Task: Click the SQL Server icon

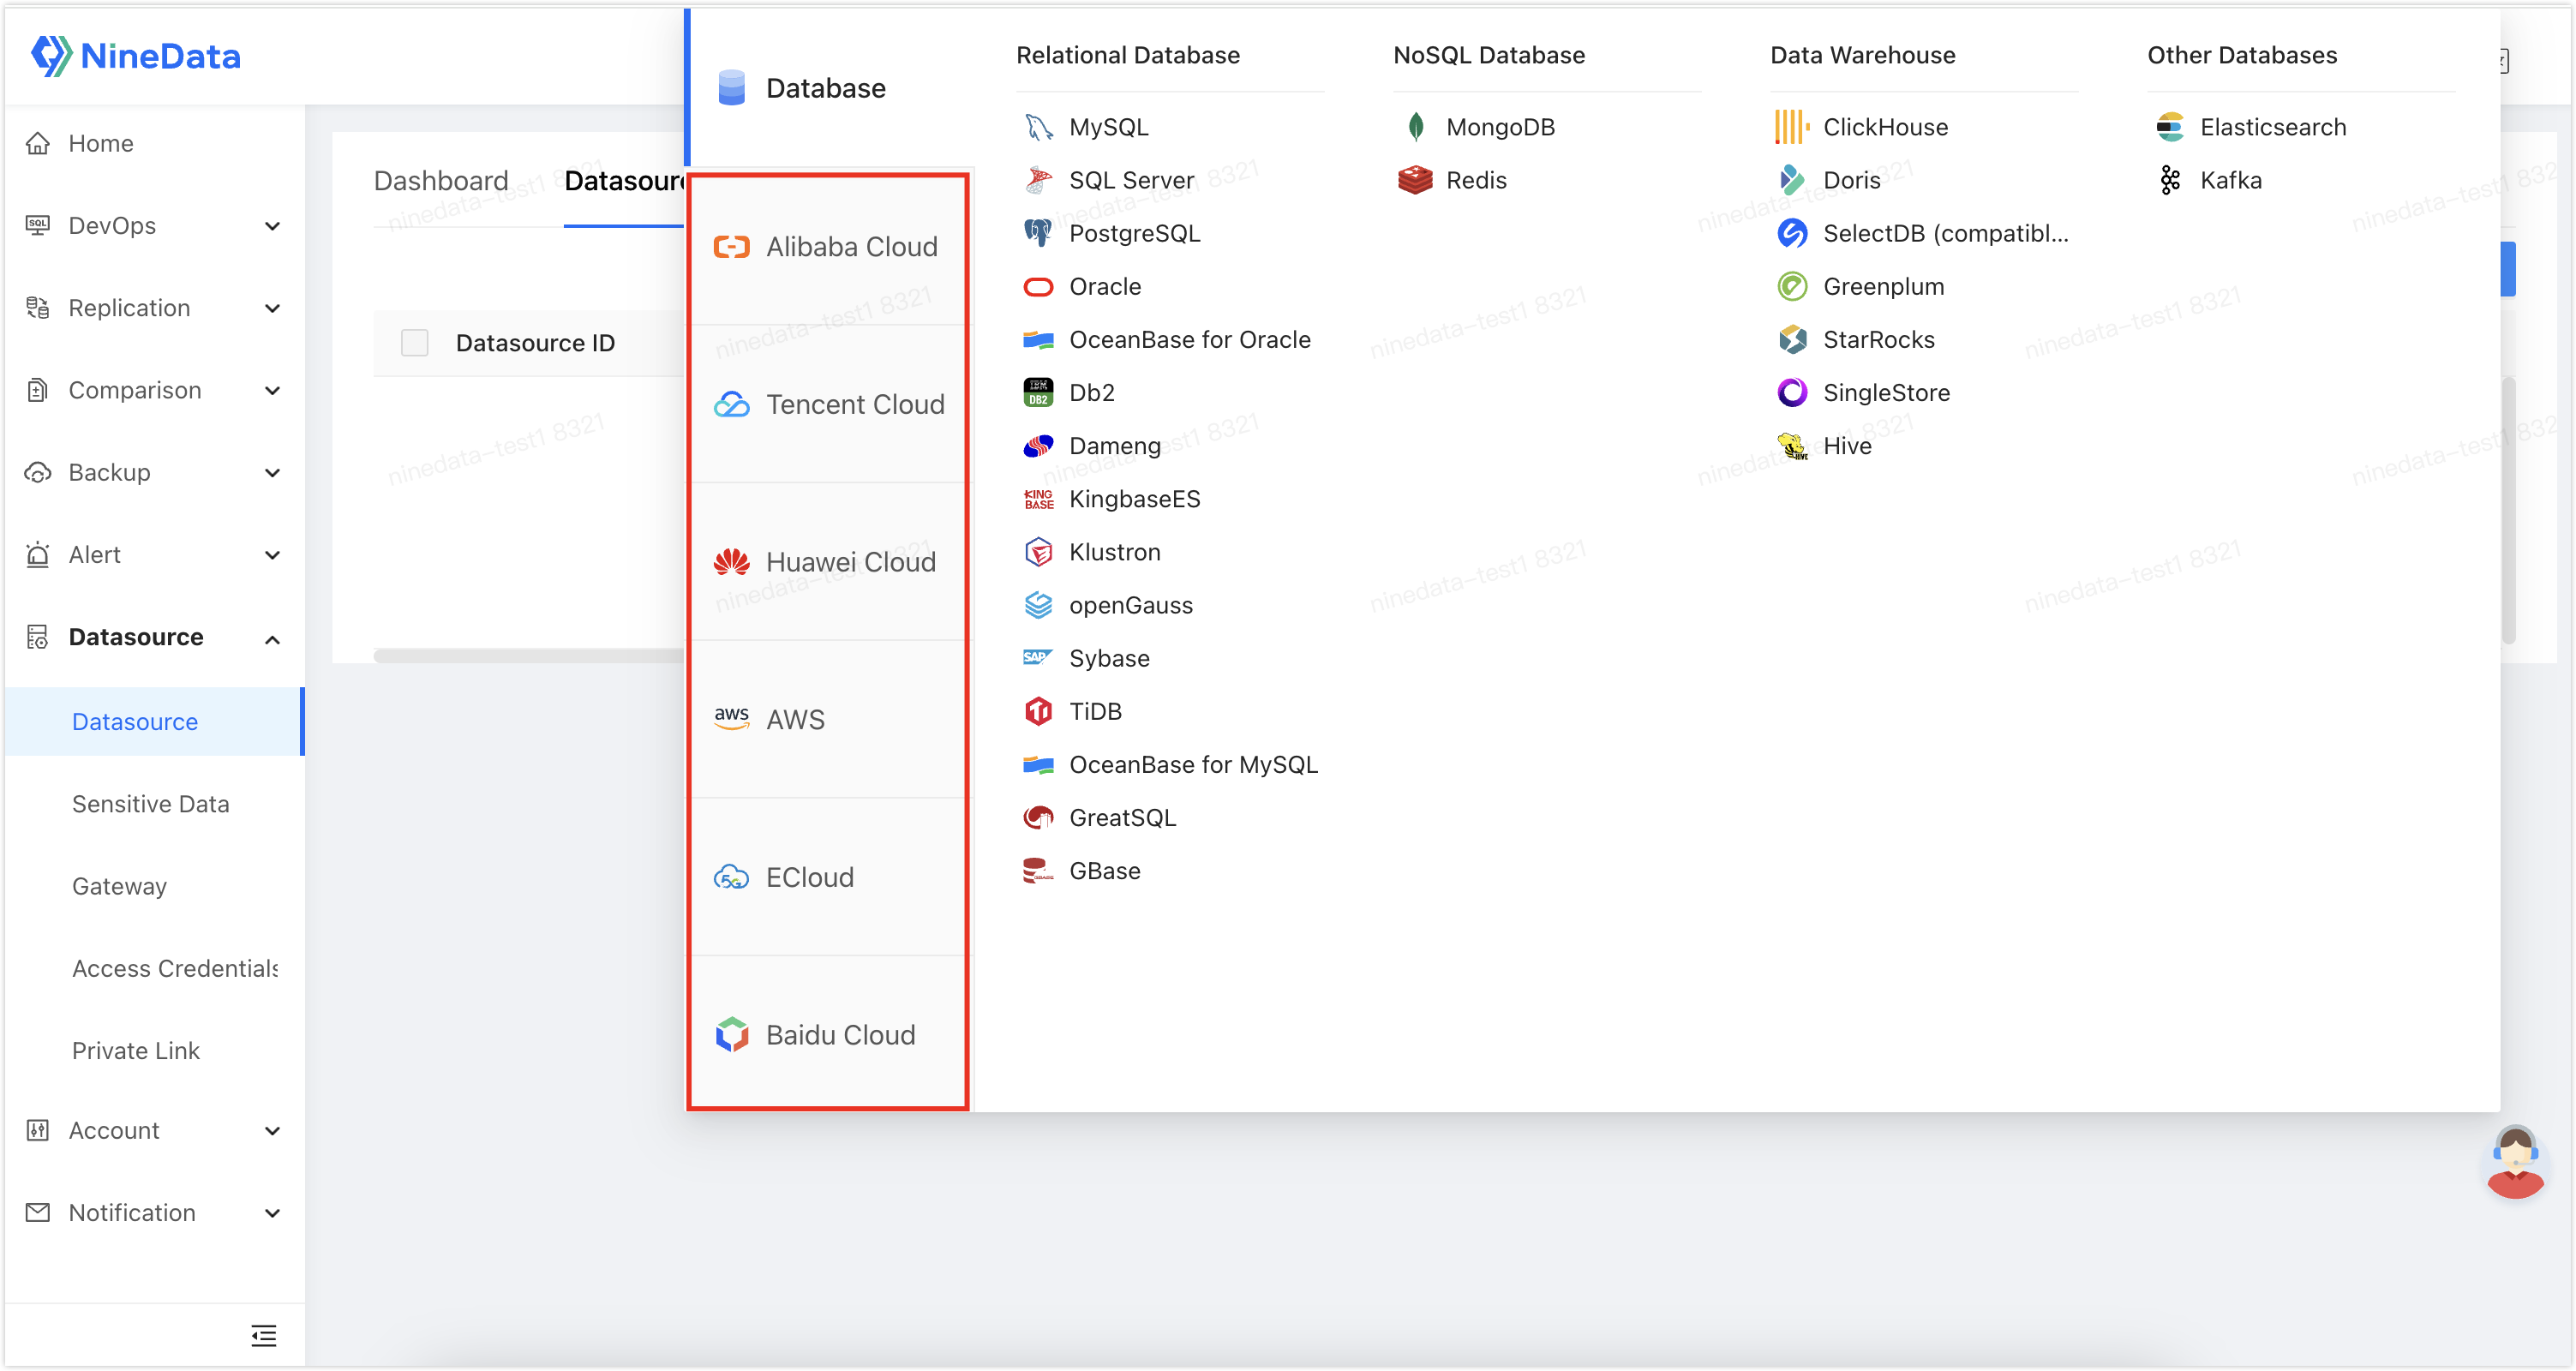Action: pos(1038,180)
